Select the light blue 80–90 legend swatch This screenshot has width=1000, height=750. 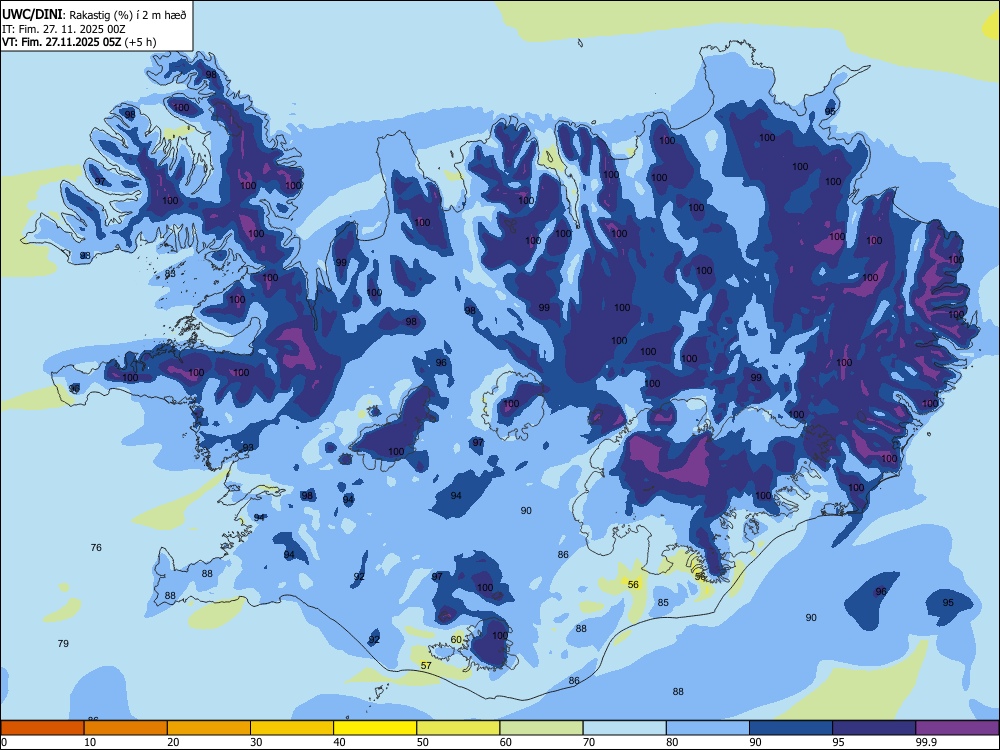click(x=708, y=728)
